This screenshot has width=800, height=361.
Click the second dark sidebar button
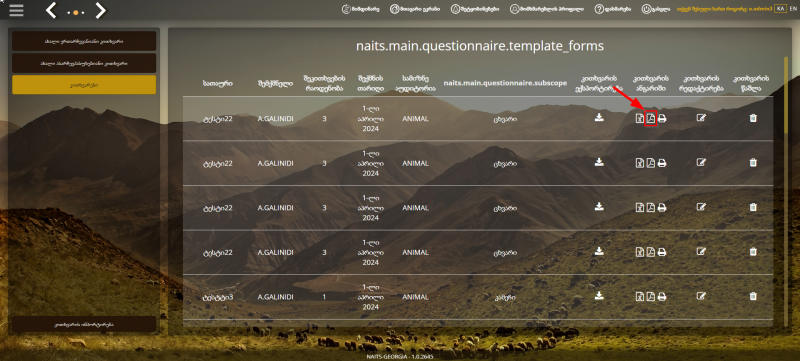84,63
